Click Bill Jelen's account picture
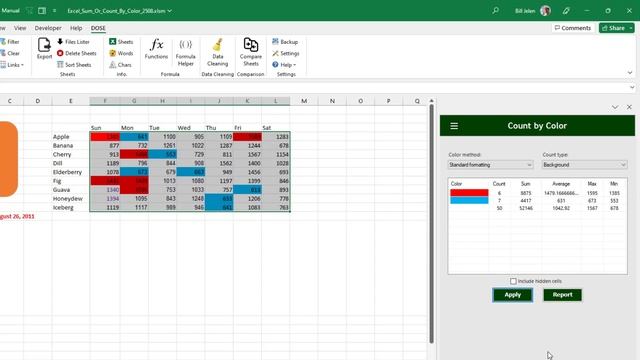This screenshot has width=640, height=360. click(x=545, y=11)
